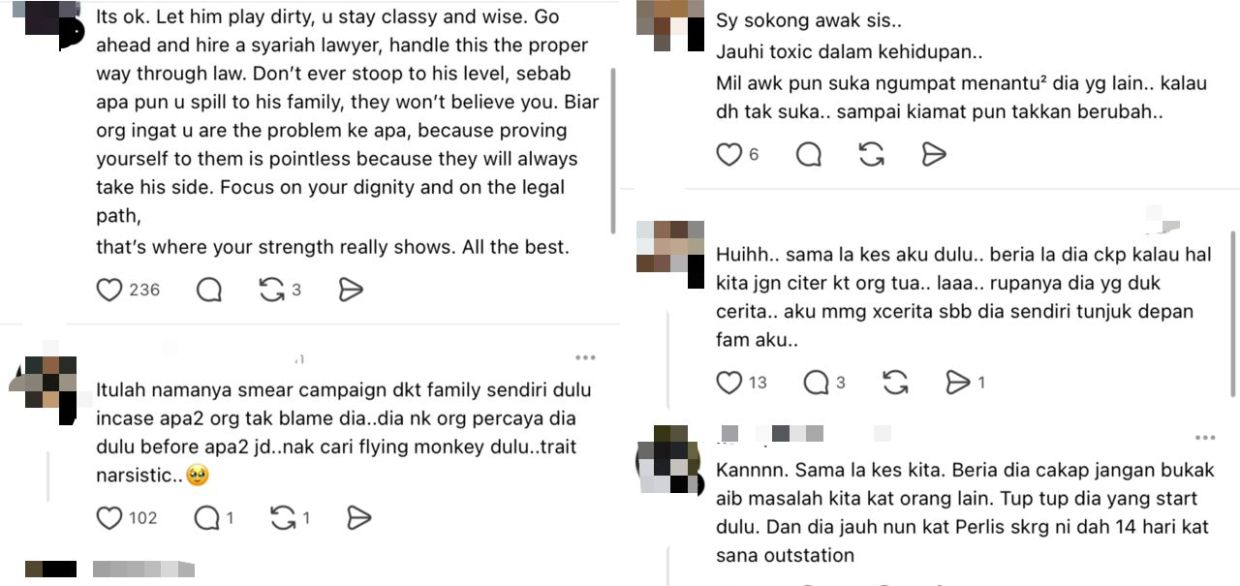Image resolution: width=1240 pixels, height=586 pixels.
Task: Share the syariah lawyer comment
Action: pos(350,290)
